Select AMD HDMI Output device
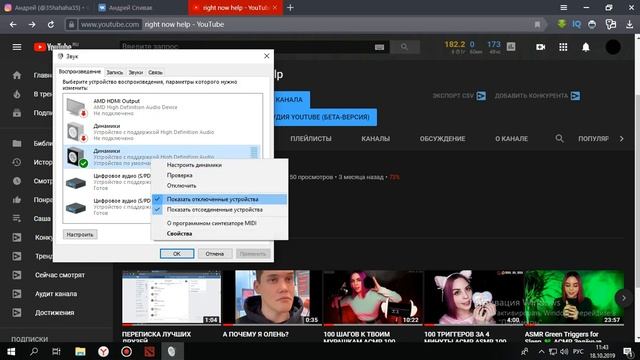The image size is (640, 360). point(162,107)
